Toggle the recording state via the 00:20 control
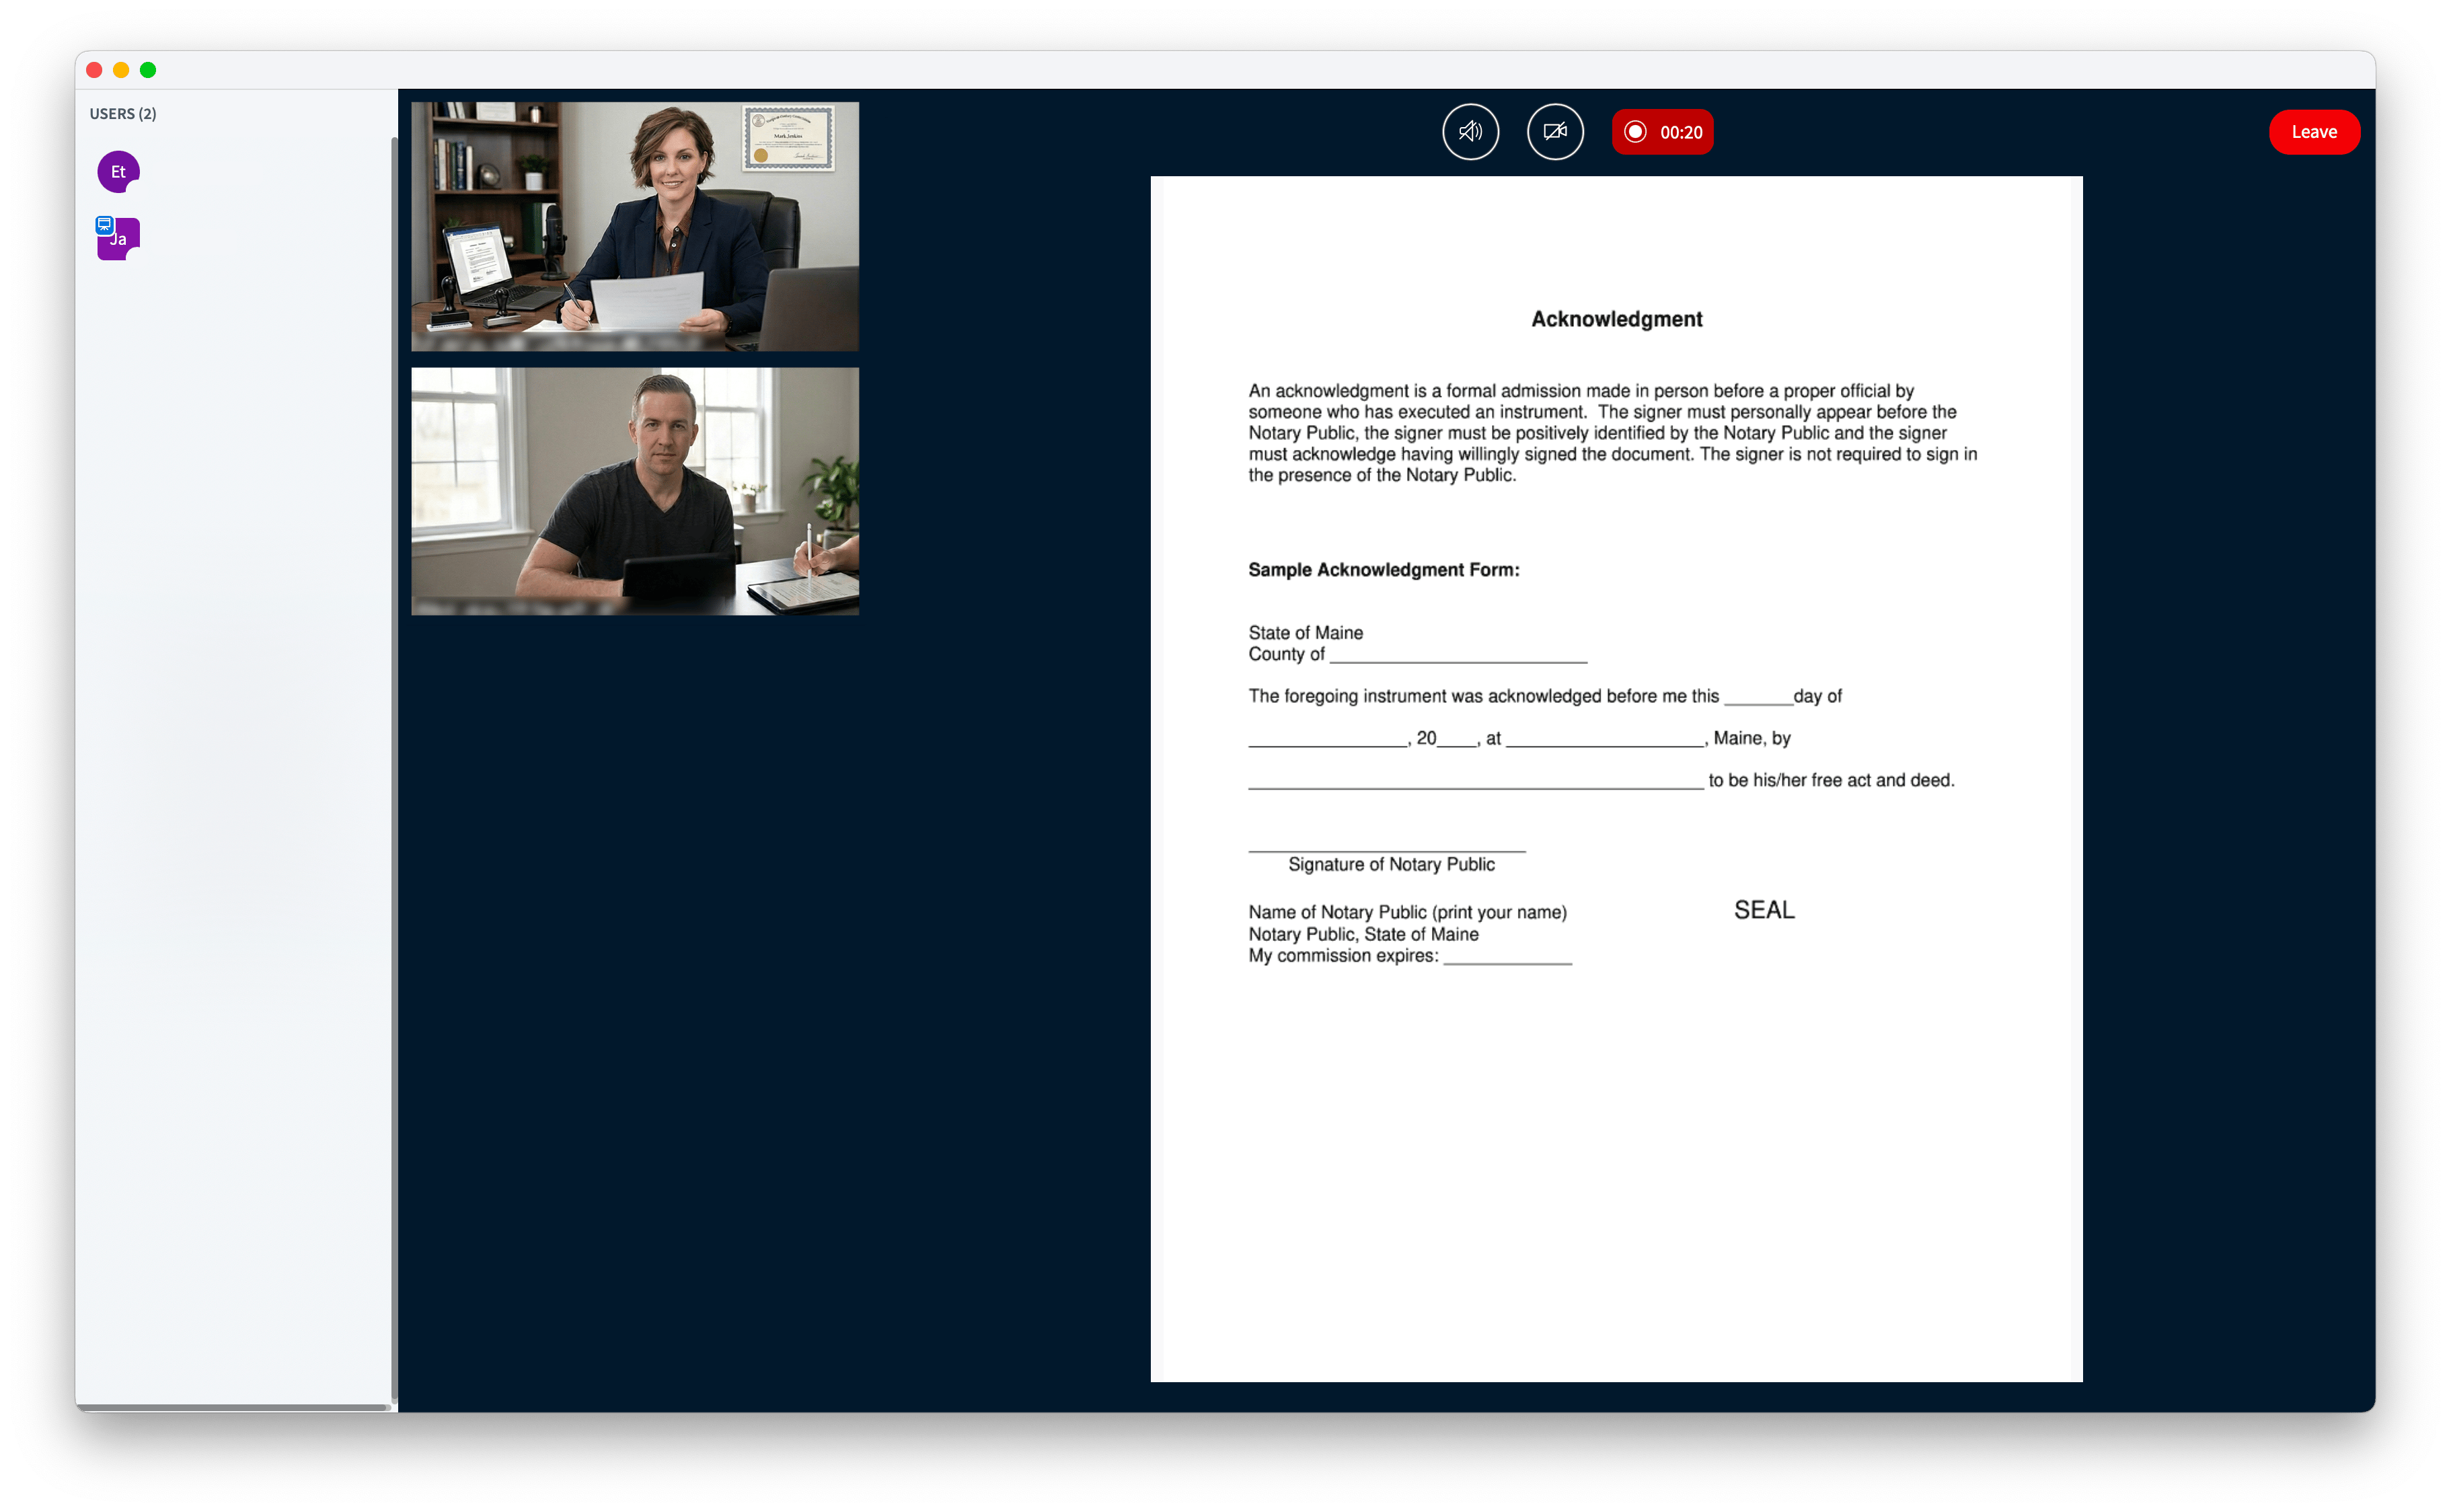Screen dimensions: 2451x1512 1662,131
